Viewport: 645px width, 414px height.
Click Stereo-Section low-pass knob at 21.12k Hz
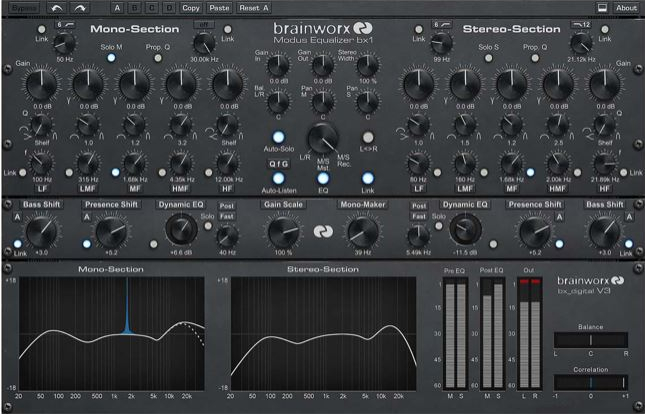[581, 43]
